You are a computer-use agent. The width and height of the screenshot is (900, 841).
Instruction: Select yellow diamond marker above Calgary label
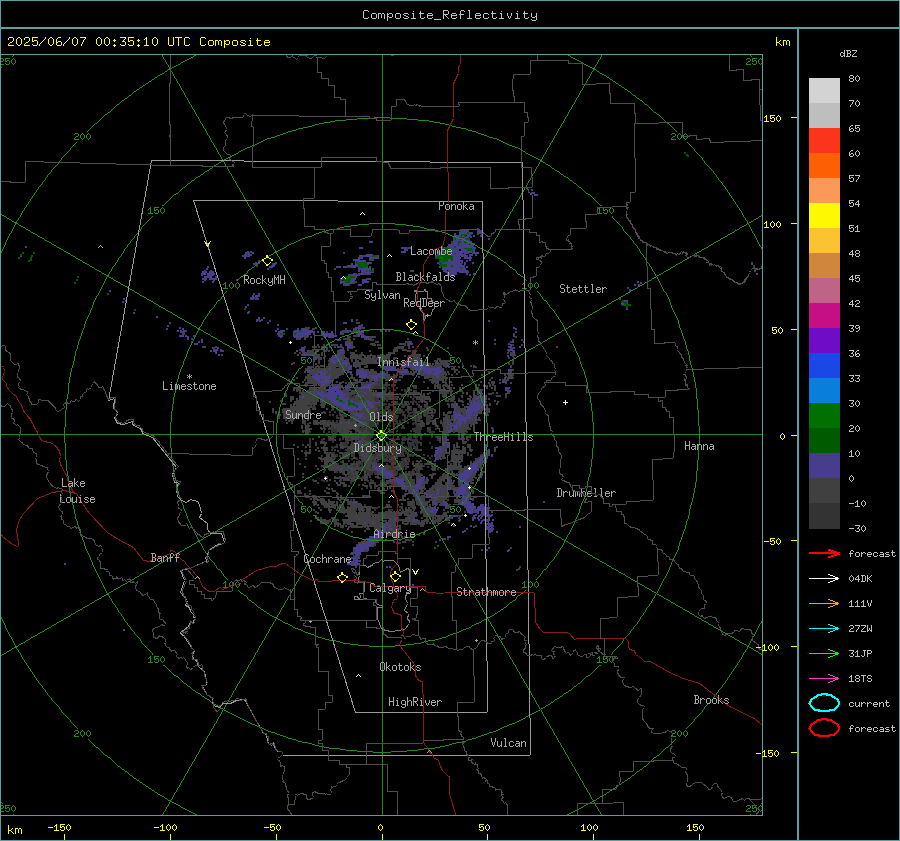tap(395, 576)
